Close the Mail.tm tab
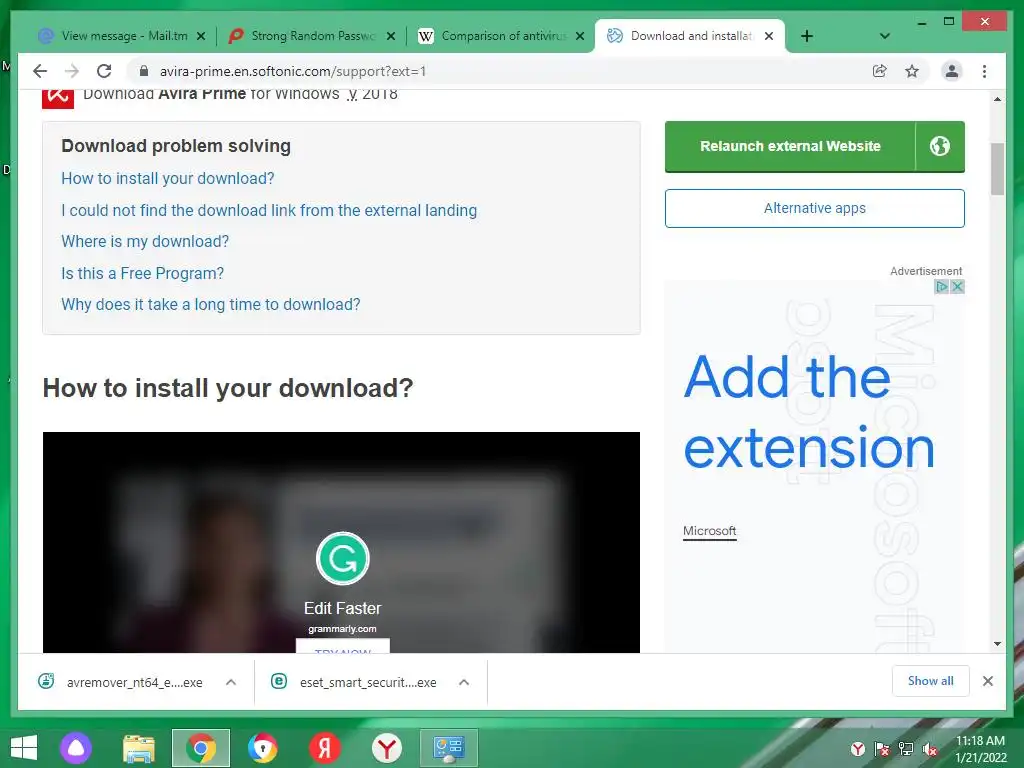1024x768 pixels. [201, 36]
